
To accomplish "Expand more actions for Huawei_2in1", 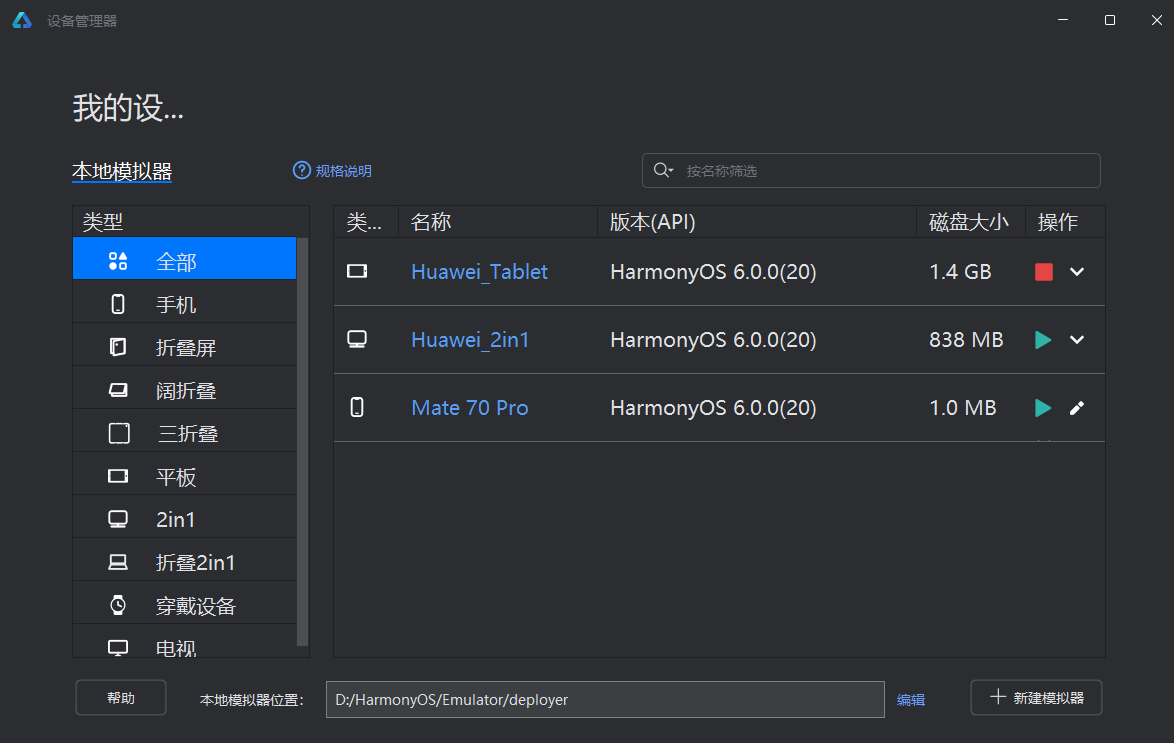I will (x=1077, y=340).
